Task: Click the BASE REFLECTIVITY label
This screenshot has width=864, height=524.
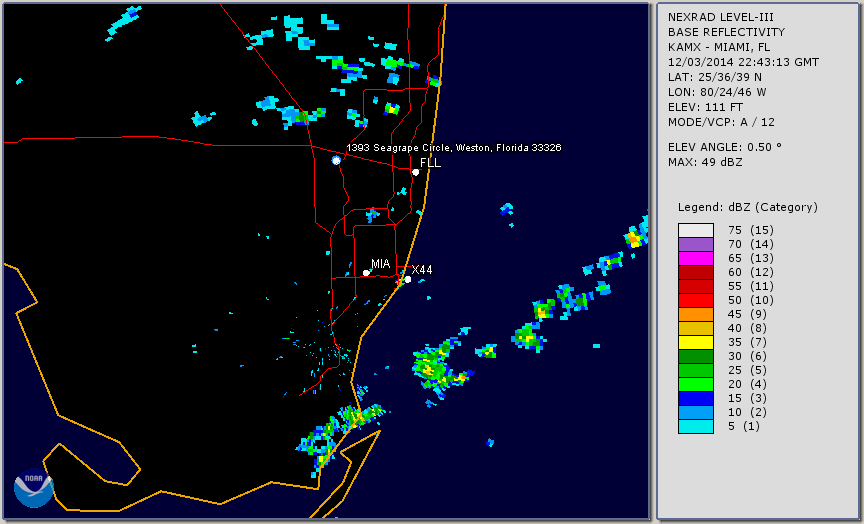Action: 726,32
